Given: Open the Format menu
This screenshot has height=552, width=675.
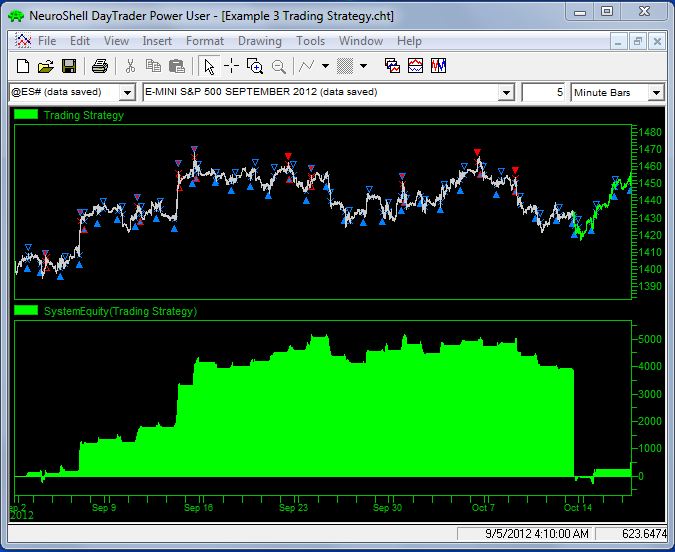Looking at the screenshot, I should [x=205, y=41].
